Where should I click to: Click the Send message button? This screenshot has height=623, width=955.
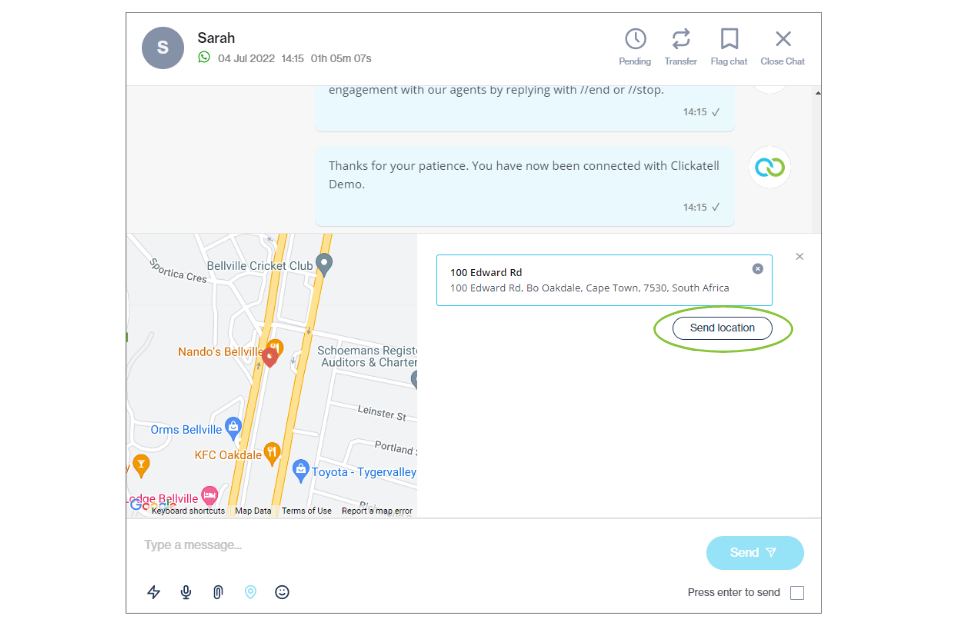click(x=754, y=553)
